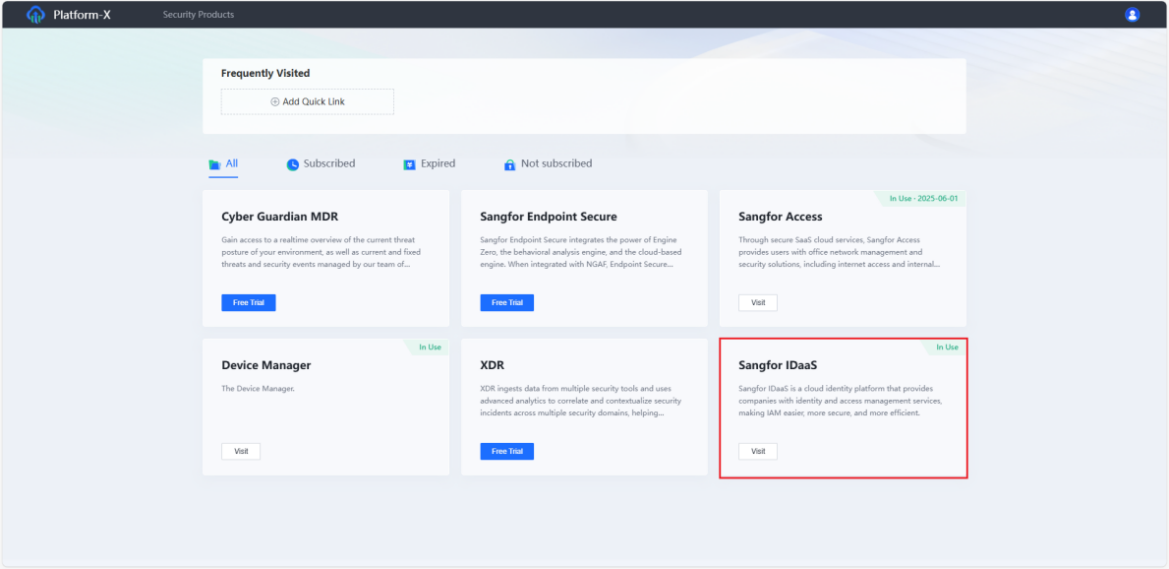
Task: Click Visit on Sangfor Access card
Action: pyautogui.click(x=758, y=303)
